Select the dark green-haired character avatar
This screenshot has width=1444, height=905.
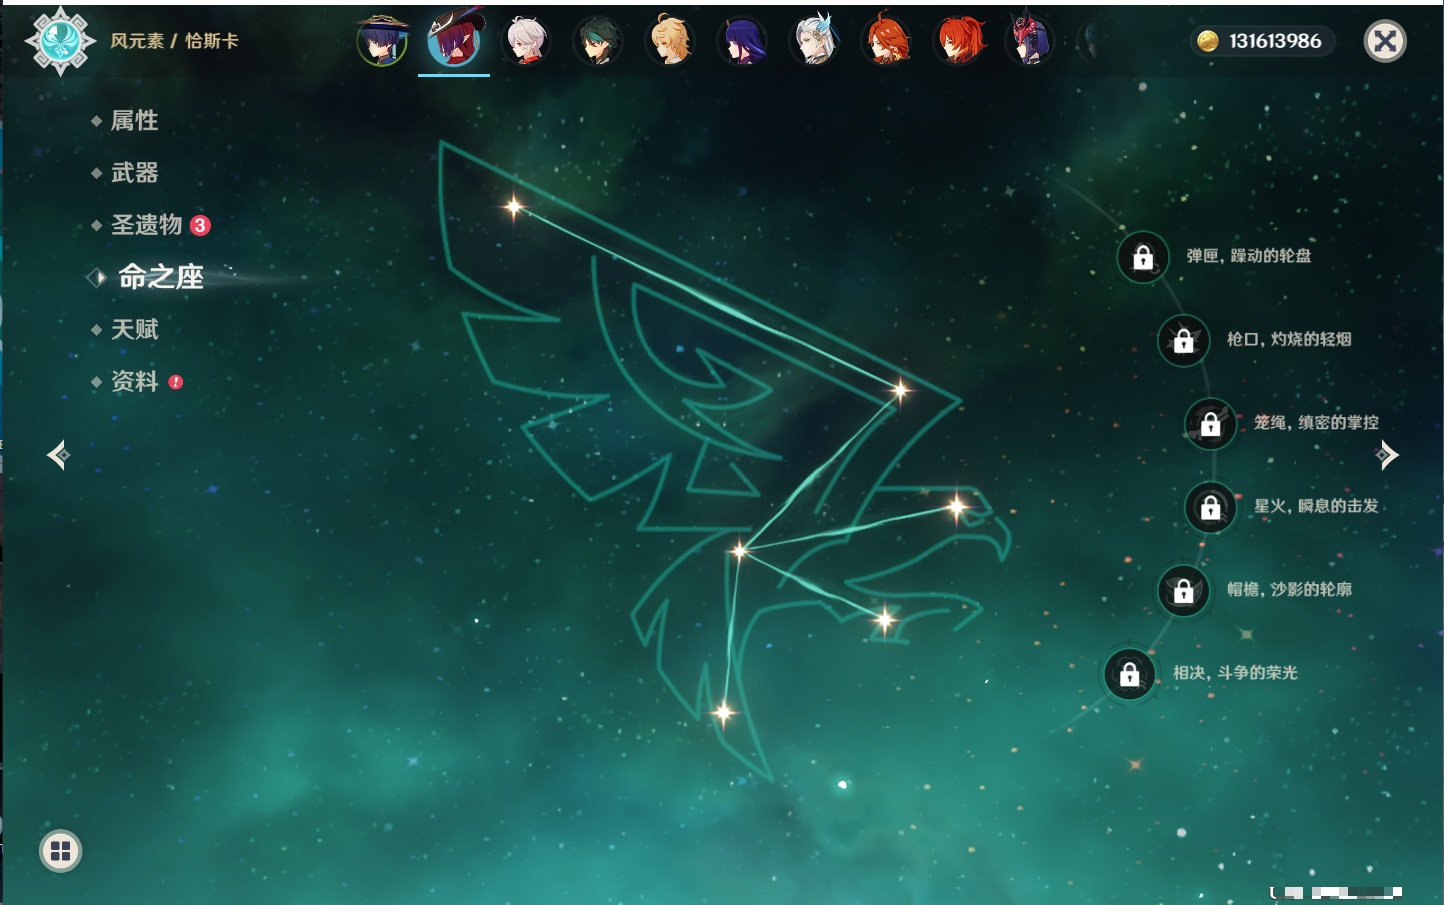pyautogui.click(x=598, y=41)
